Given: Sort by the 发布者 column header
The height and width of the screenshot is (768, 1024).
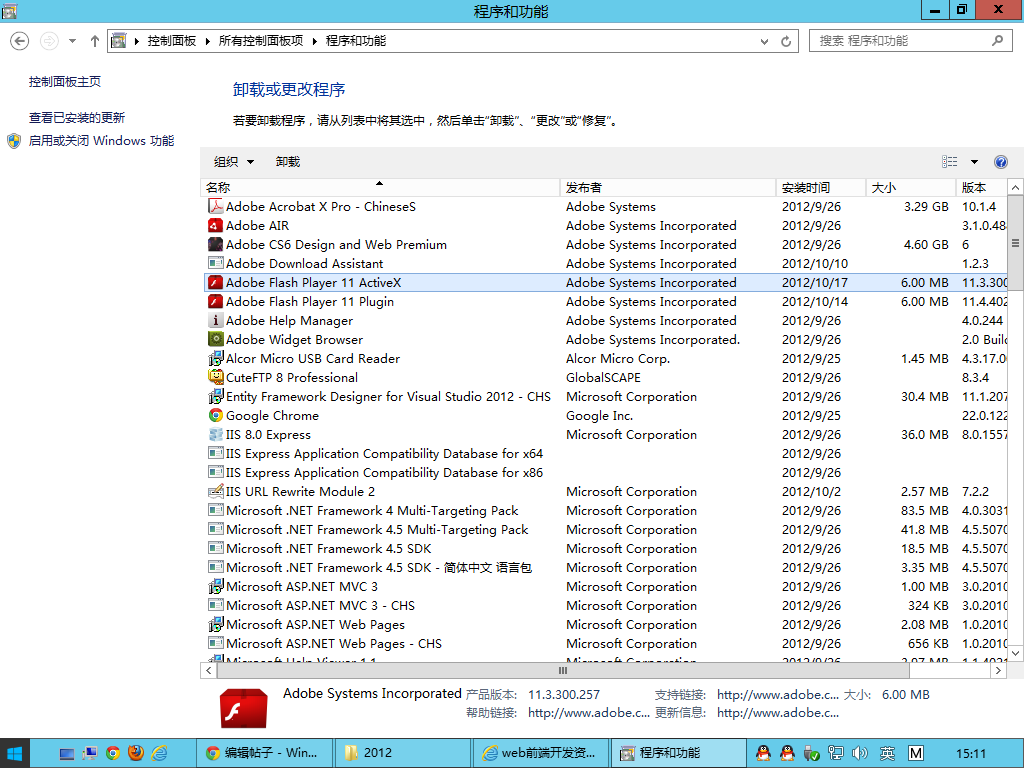Looking at the screenshot, I should click(668, 187).
